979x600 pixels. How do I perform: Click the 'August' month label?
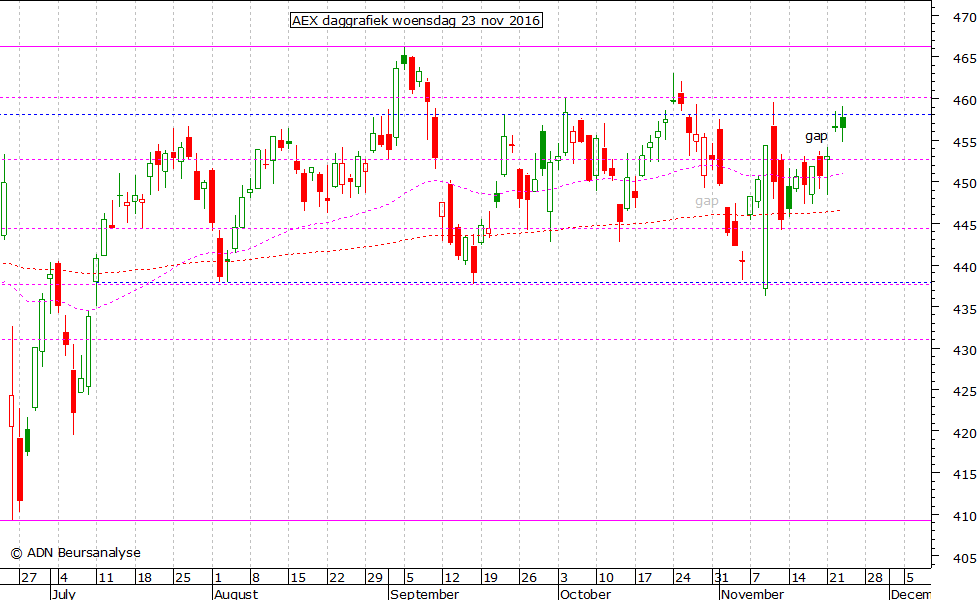tap(236, 594)
